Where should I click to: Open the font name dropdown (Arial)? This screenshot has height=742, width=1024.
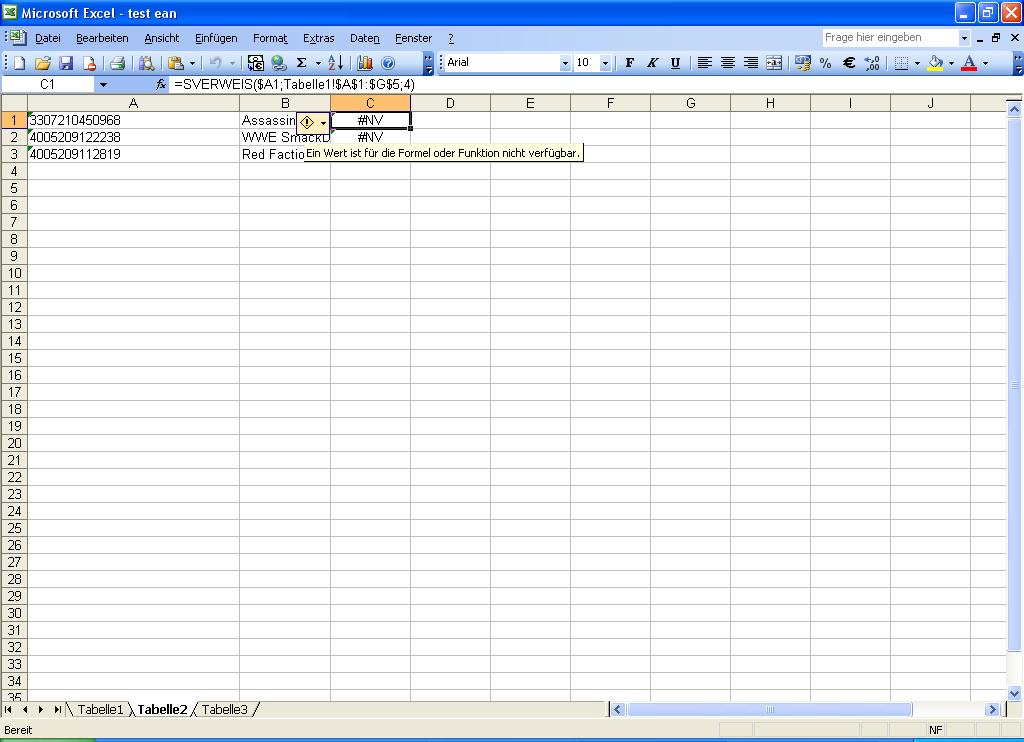tap(565, 63)
